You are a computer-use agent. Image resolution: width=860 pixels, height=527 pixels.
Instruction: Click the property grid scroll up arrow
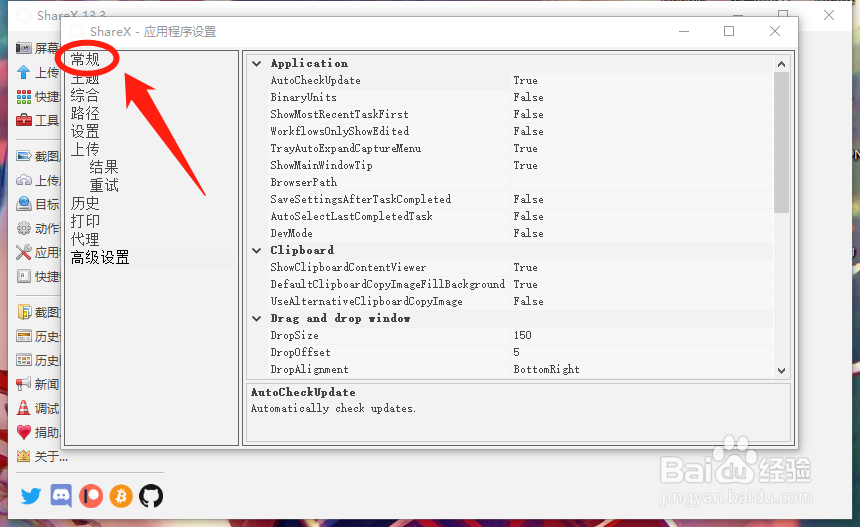coord(782,64)
